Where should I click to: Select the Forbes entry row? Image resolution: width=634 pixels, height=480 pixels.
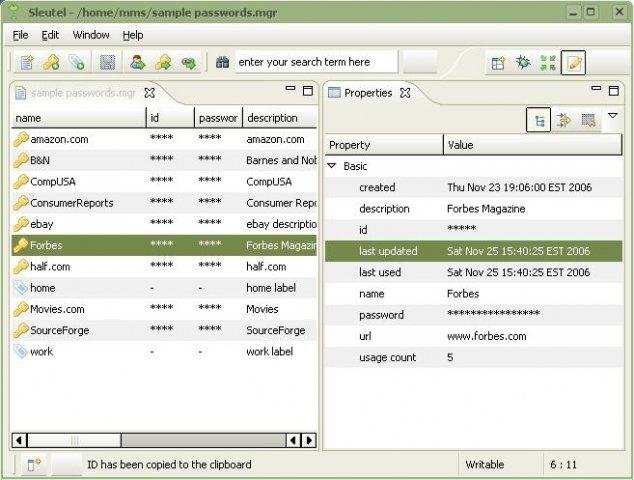click(164, 245)
